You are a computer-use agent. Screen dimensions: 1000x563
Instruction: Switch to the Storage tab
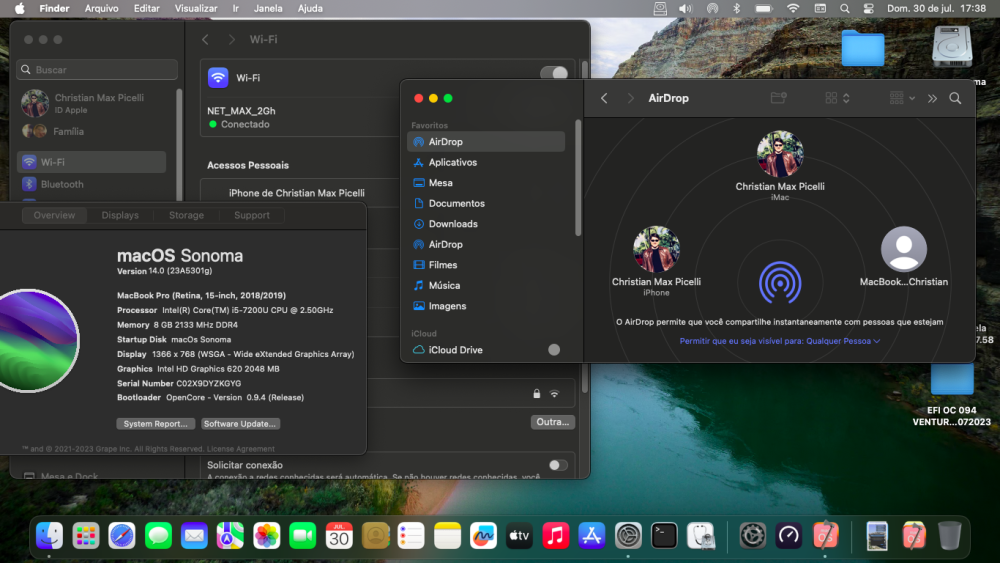click(x=186, y=216)
